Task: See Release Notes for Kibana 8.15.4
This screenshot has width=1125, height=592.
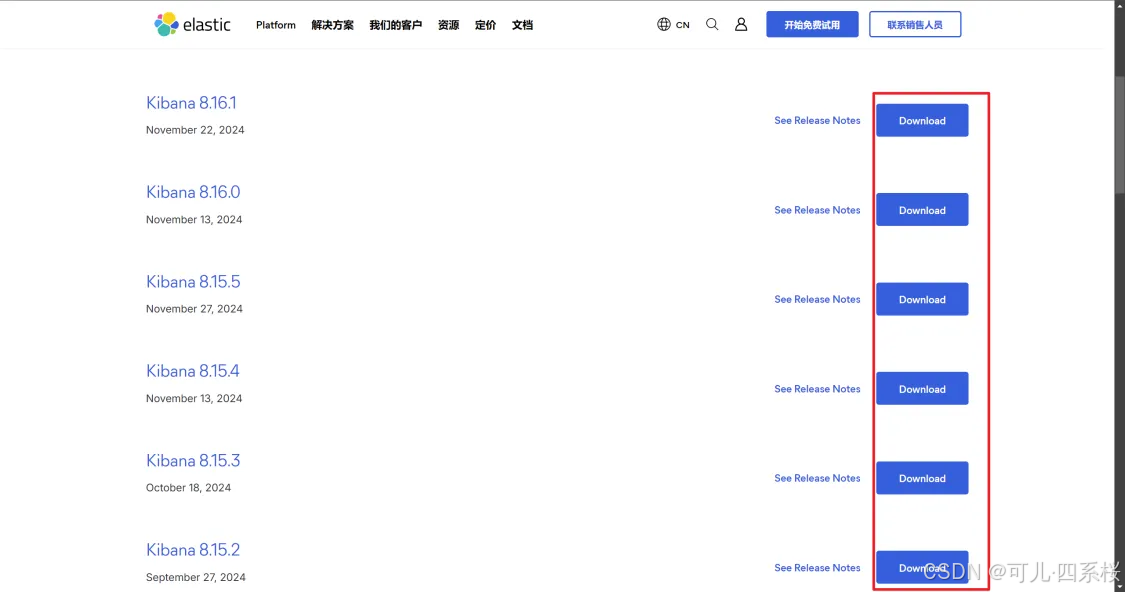Action: coord(817,388)
